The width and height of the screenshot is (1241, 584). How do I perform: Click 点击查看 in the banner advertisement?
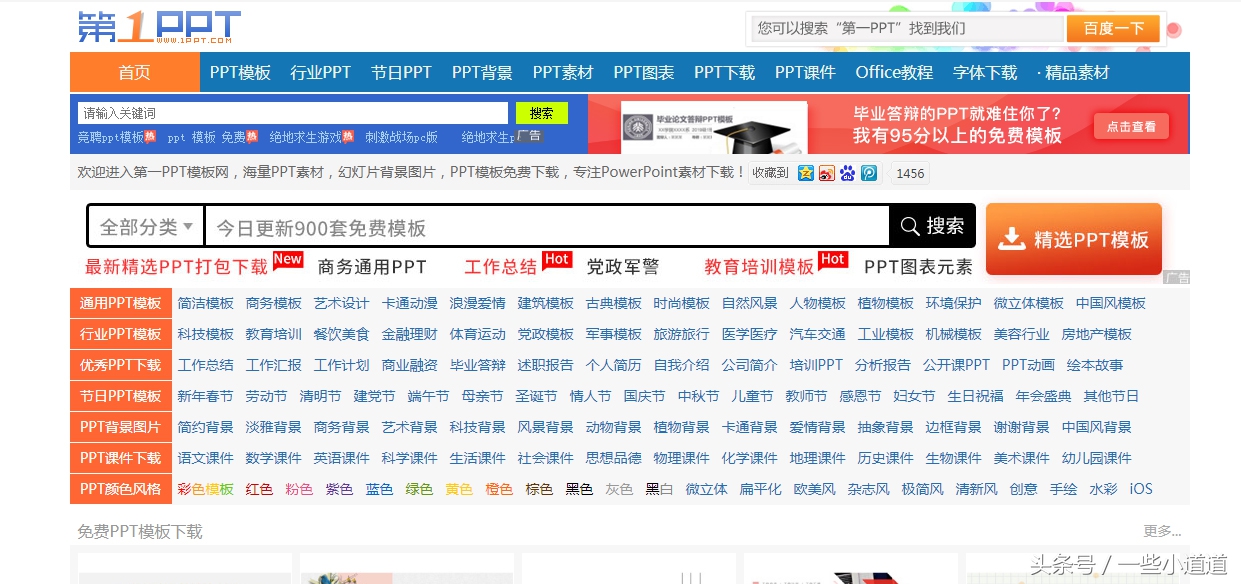click(x=1131, y=126)
